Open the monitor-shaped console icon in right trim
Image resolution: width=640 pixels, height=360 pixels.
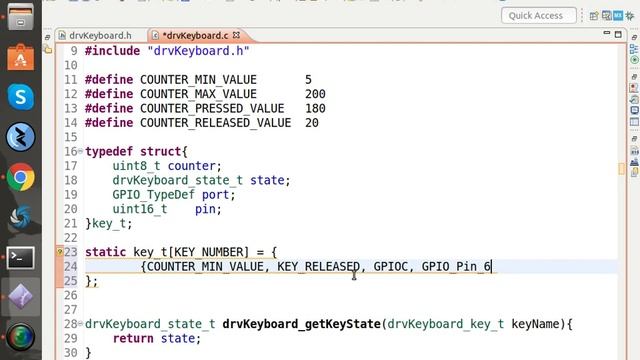[x=634, y=110]
